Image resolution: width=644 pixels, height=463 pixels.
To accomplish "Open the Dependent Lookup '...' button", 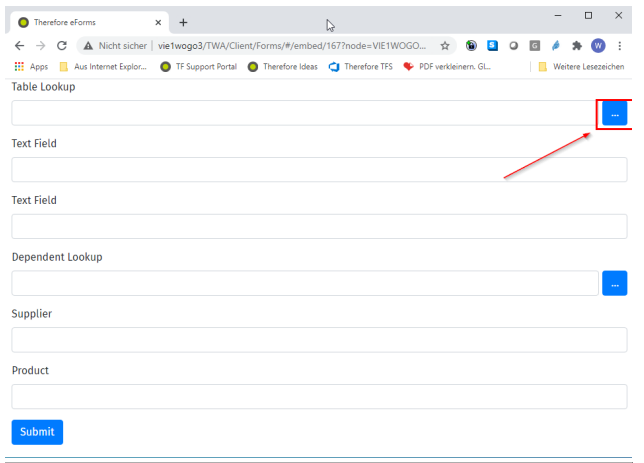I will [x=614, y=283].
